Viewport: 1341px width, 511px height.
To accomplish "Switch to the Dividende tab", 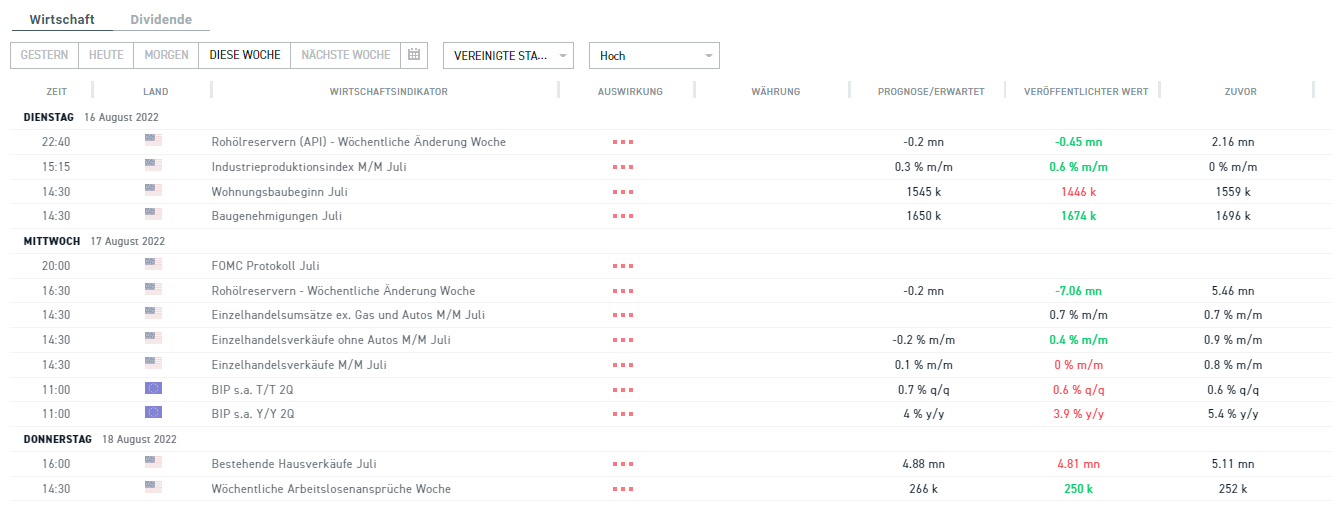I will 161,20.
